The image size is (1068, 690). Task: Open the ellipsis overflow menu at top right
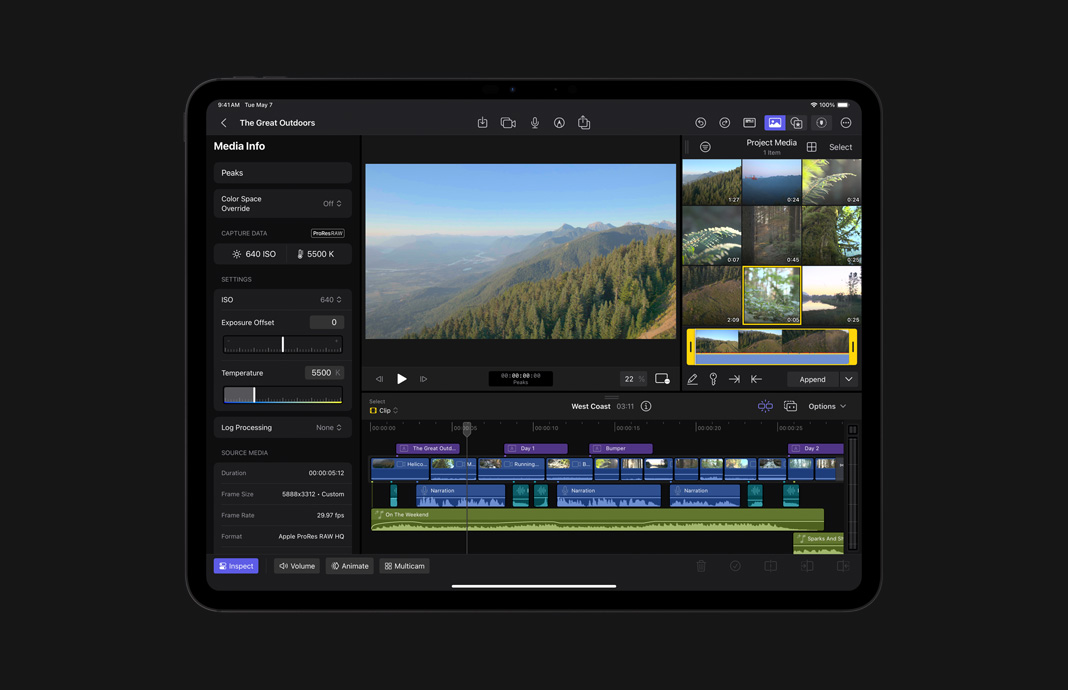pyautogui.click(x=845, y=122)
